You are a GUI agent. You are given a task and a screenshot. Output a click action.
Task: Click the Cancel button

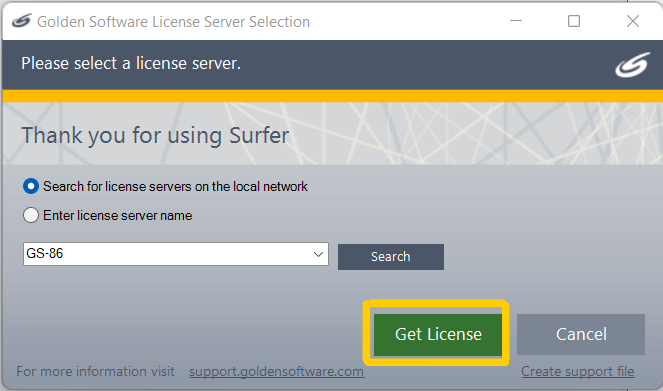(x=581, y=334)
